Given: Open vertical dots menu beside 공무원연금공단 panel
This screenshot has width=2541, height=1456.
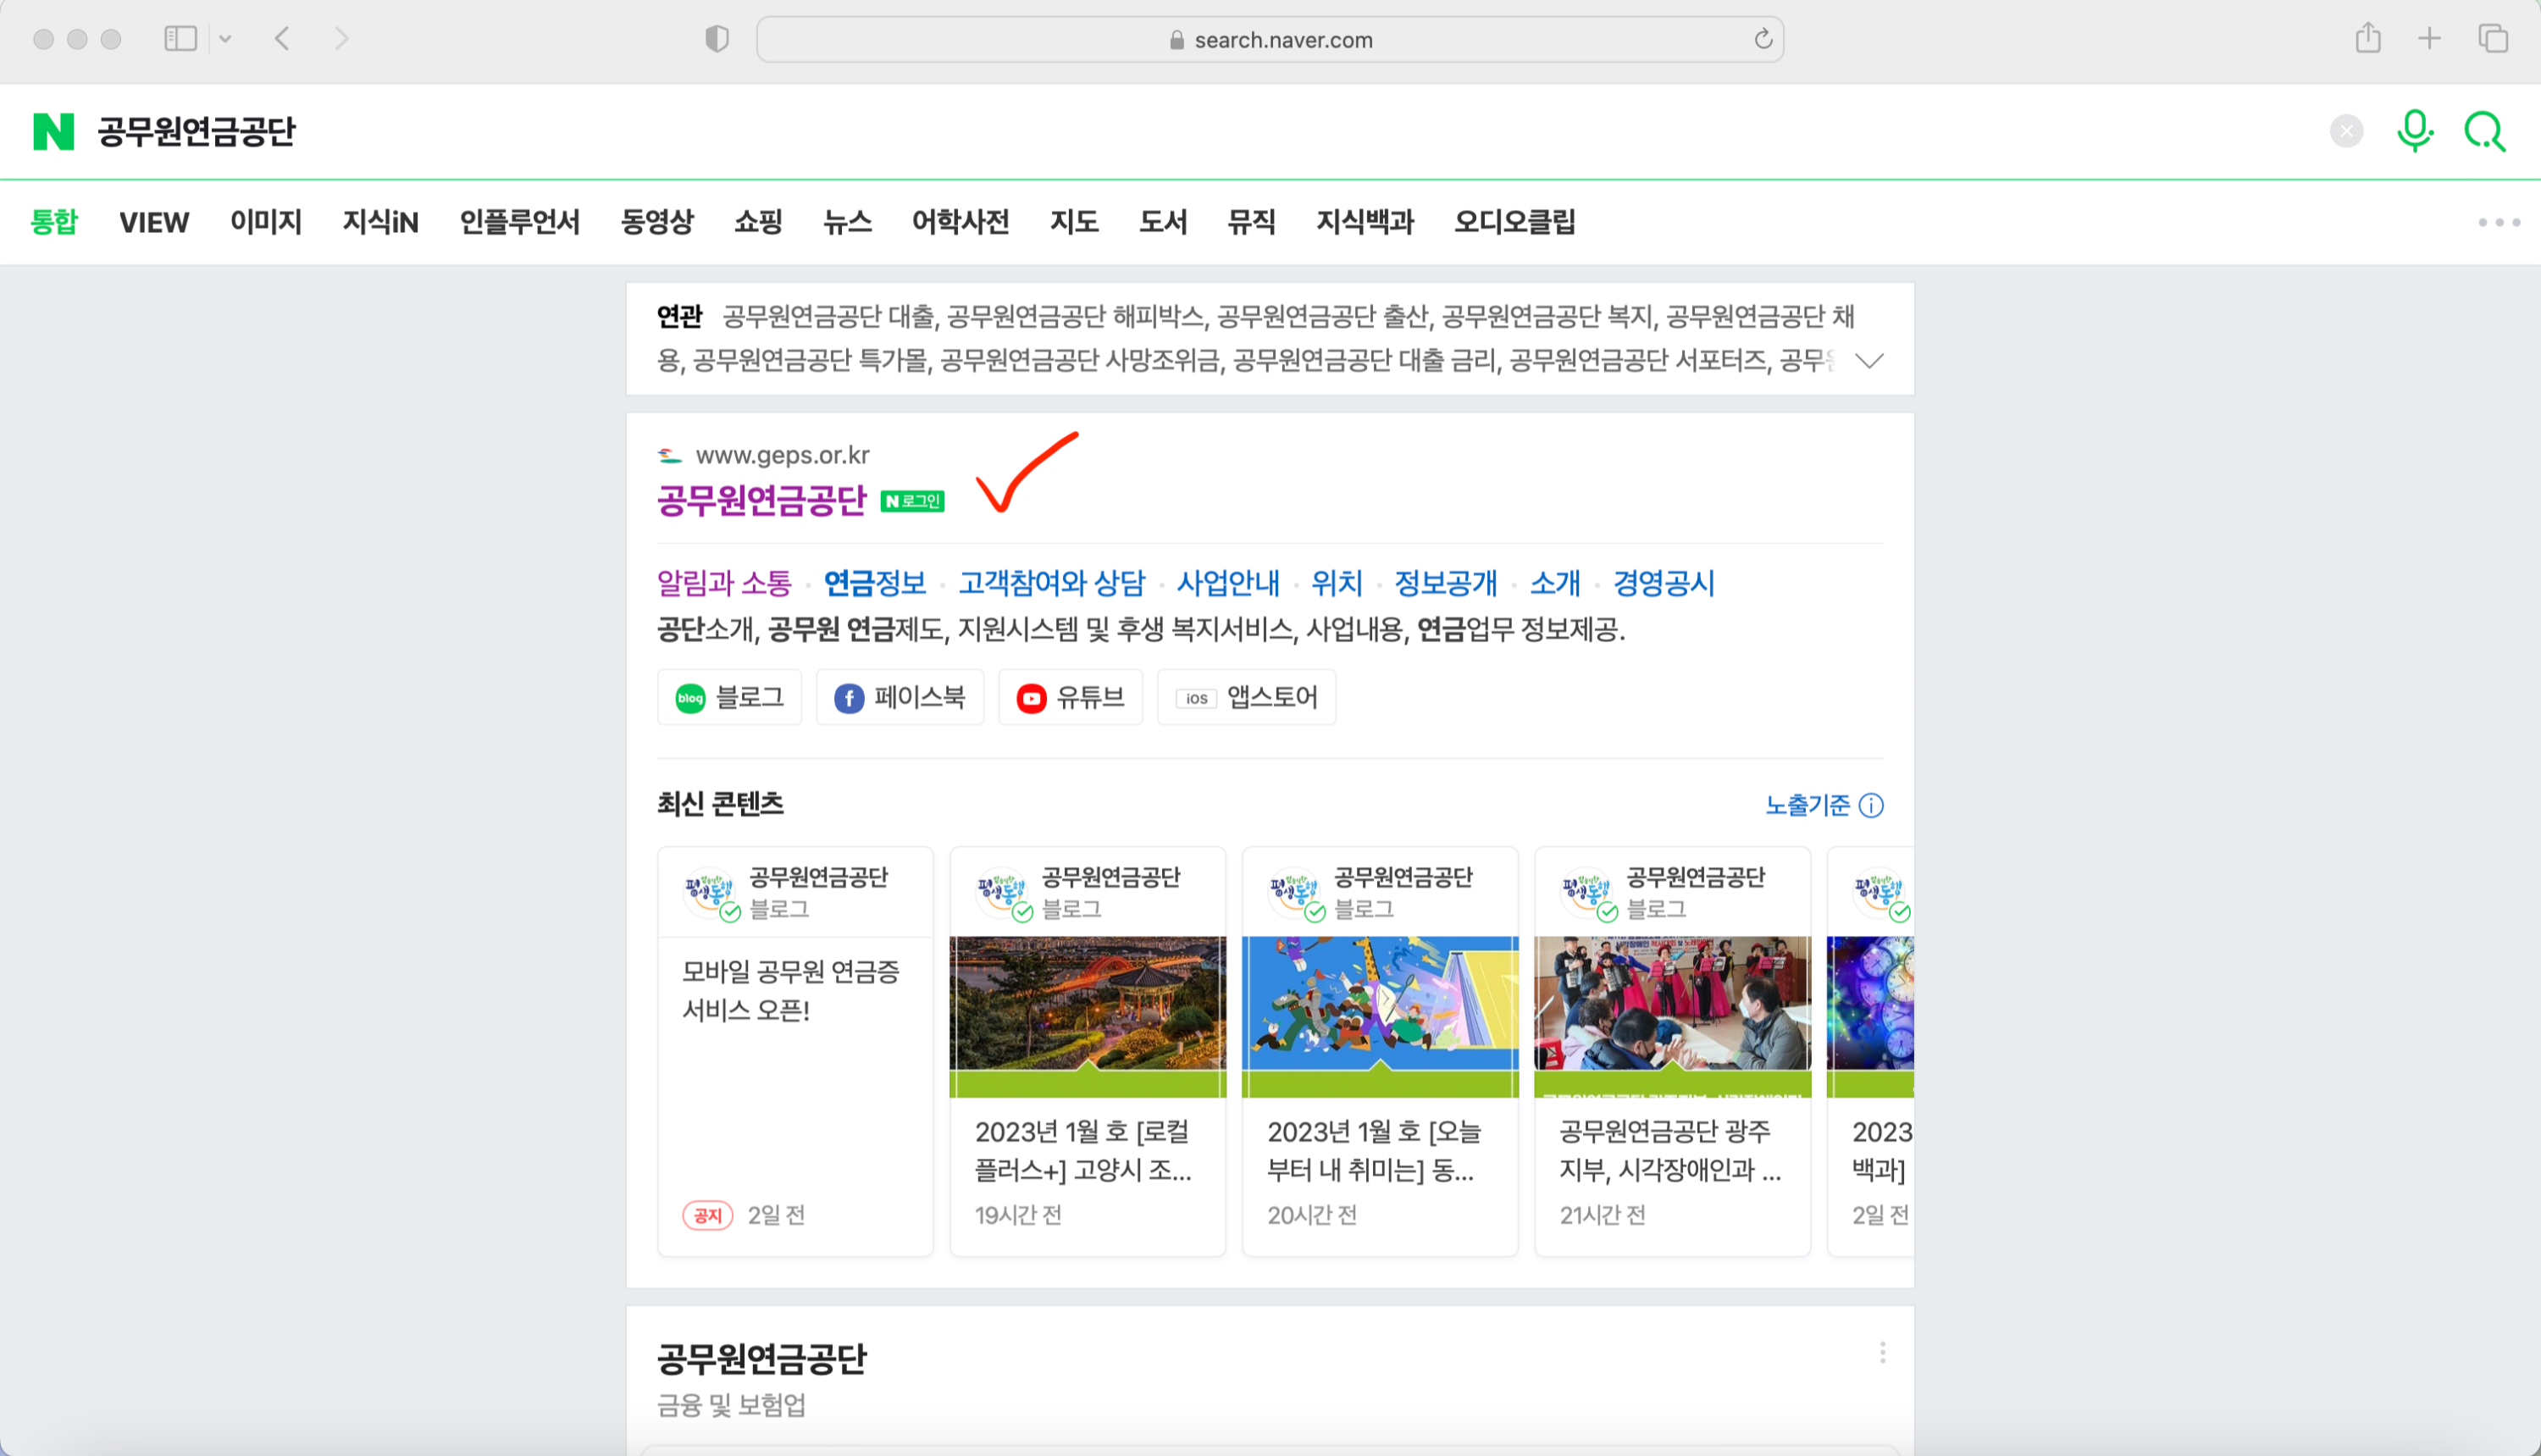Looking at the screenshot, I should point(1882,1353).
